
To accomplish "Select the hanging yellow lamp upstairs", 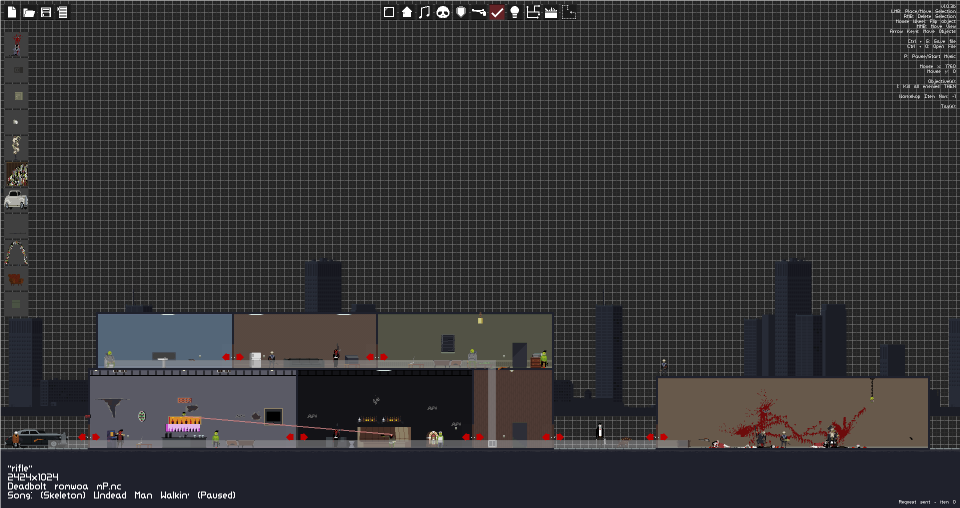I will pyautogui.click(x=481, y=319).
